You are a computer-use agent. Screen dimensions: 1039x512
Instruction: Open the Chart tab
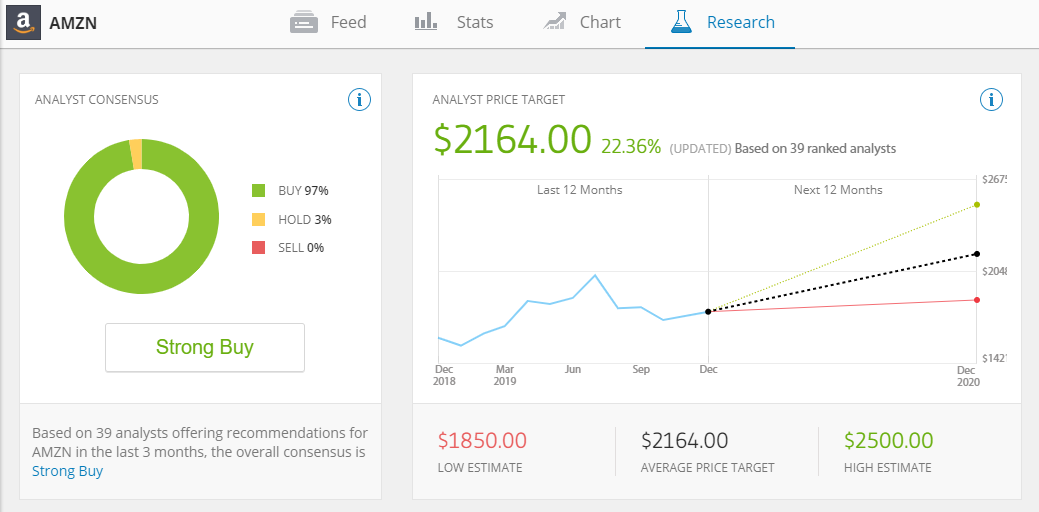point(582,23)
